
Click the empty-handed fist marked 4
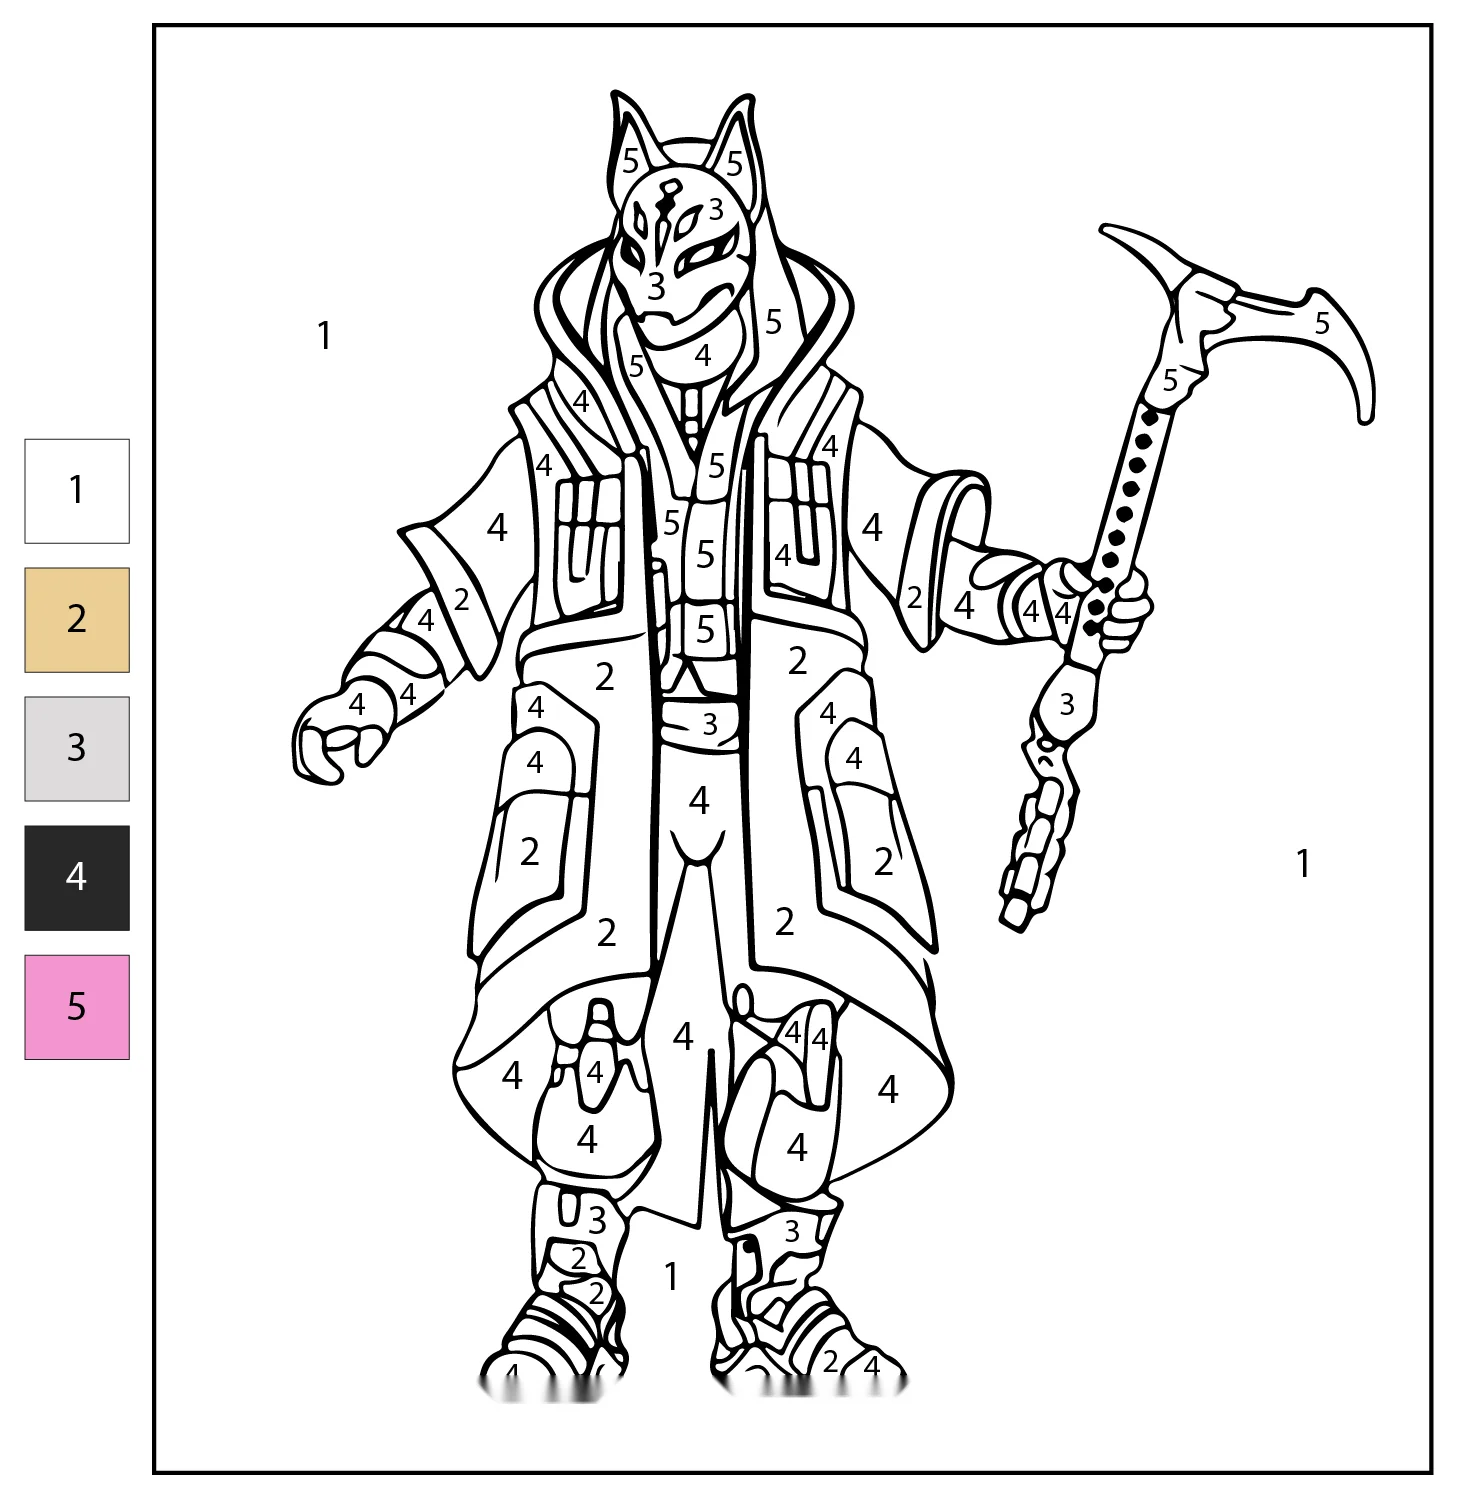coord(357,704)
